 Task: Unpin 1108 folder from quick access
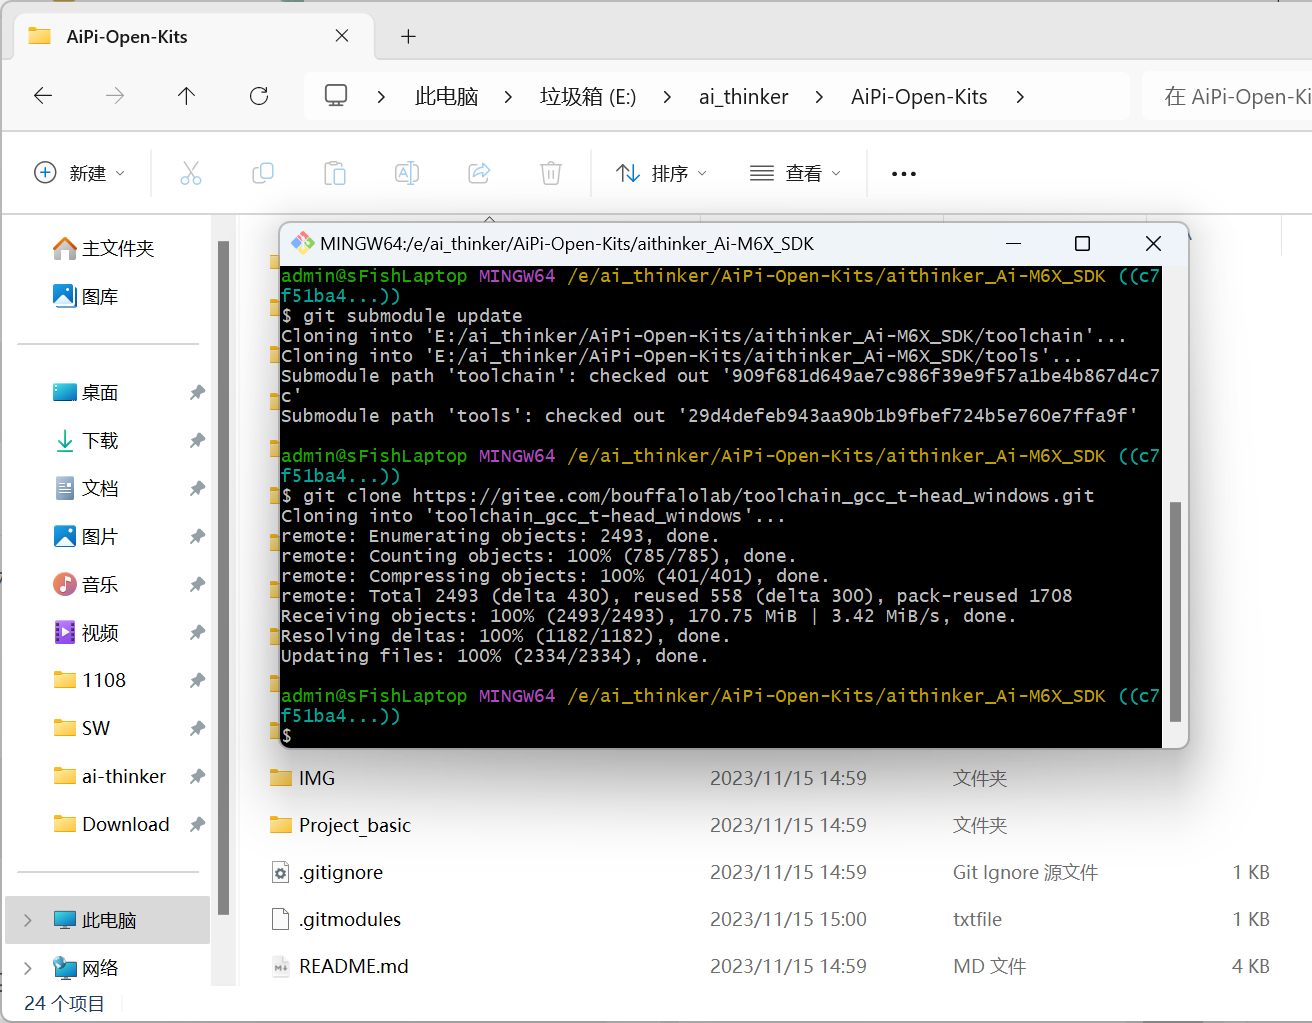click(x=197, y=681)
